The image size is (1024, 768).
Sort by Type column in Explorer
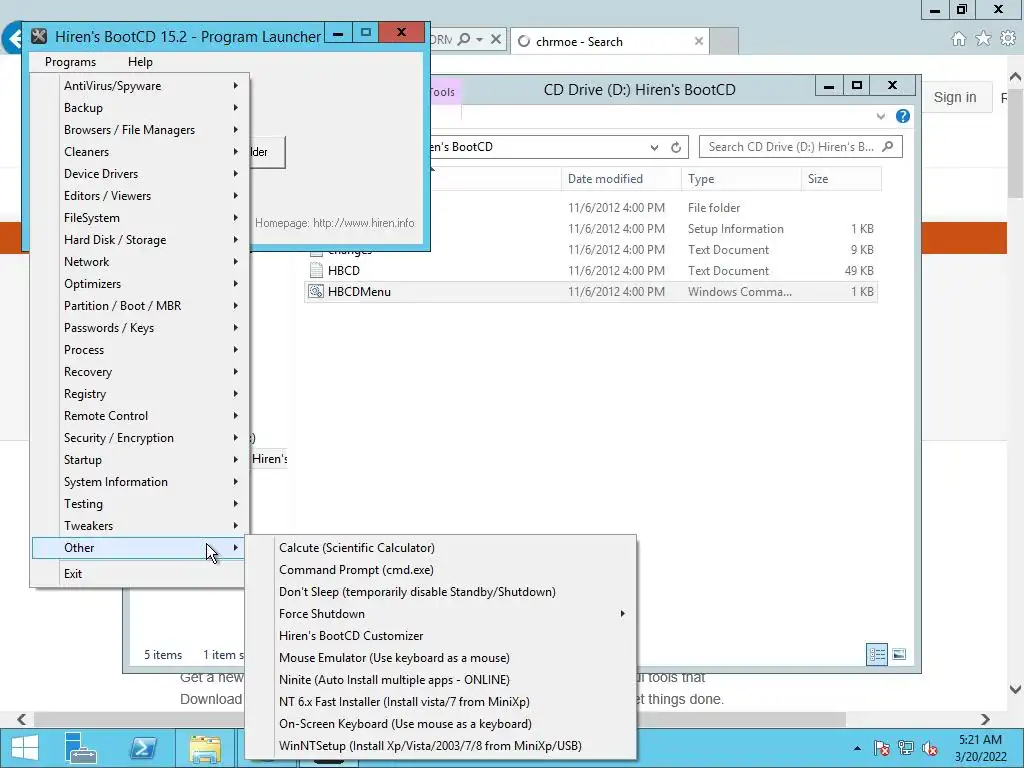coord(741,179)
